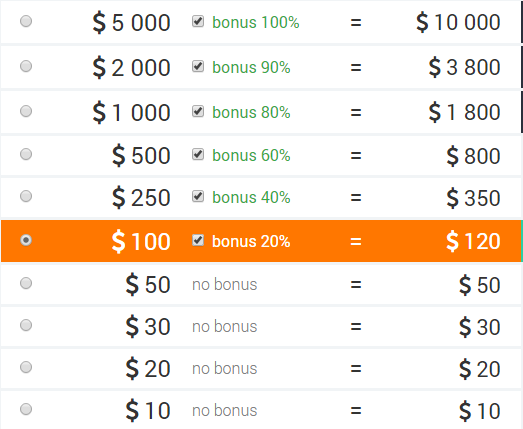Click the $10 000 total amount
The width and height of the screenshot is (523, 429).
pos(458,22)
